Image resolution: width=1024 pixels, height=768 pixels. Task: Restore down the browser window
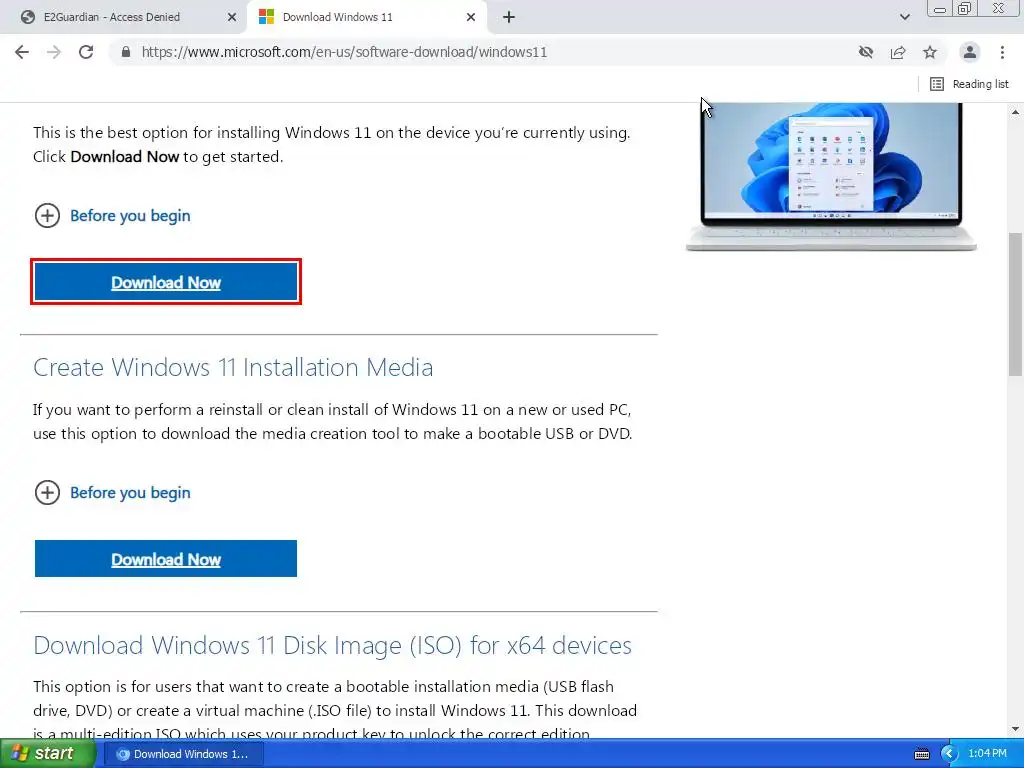click(x=964, y=8)
